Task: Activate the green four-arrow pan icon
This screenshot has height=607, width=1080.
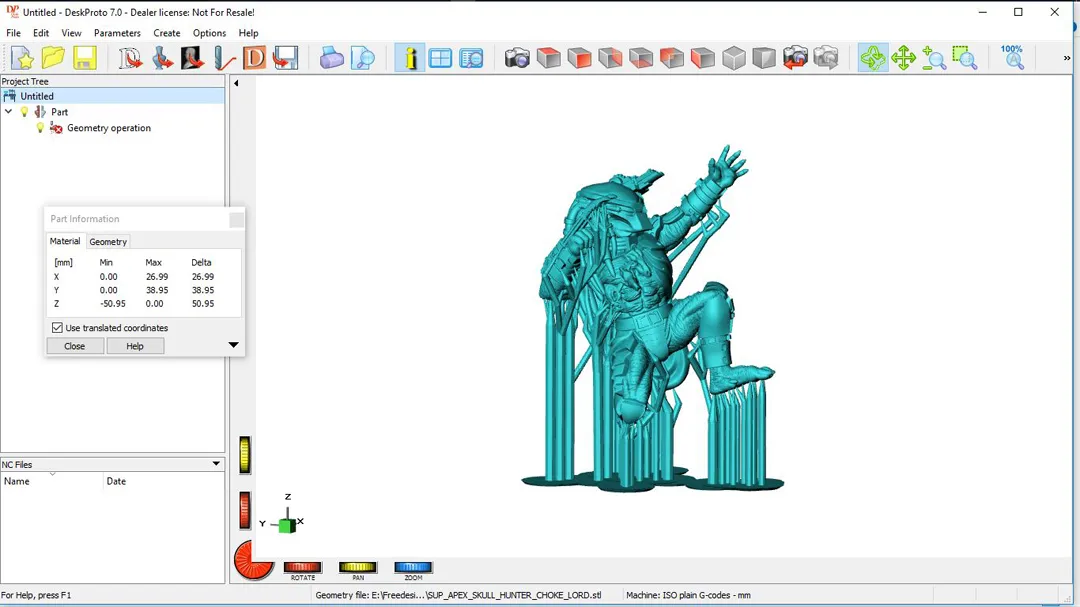Action: coord(903,58)
